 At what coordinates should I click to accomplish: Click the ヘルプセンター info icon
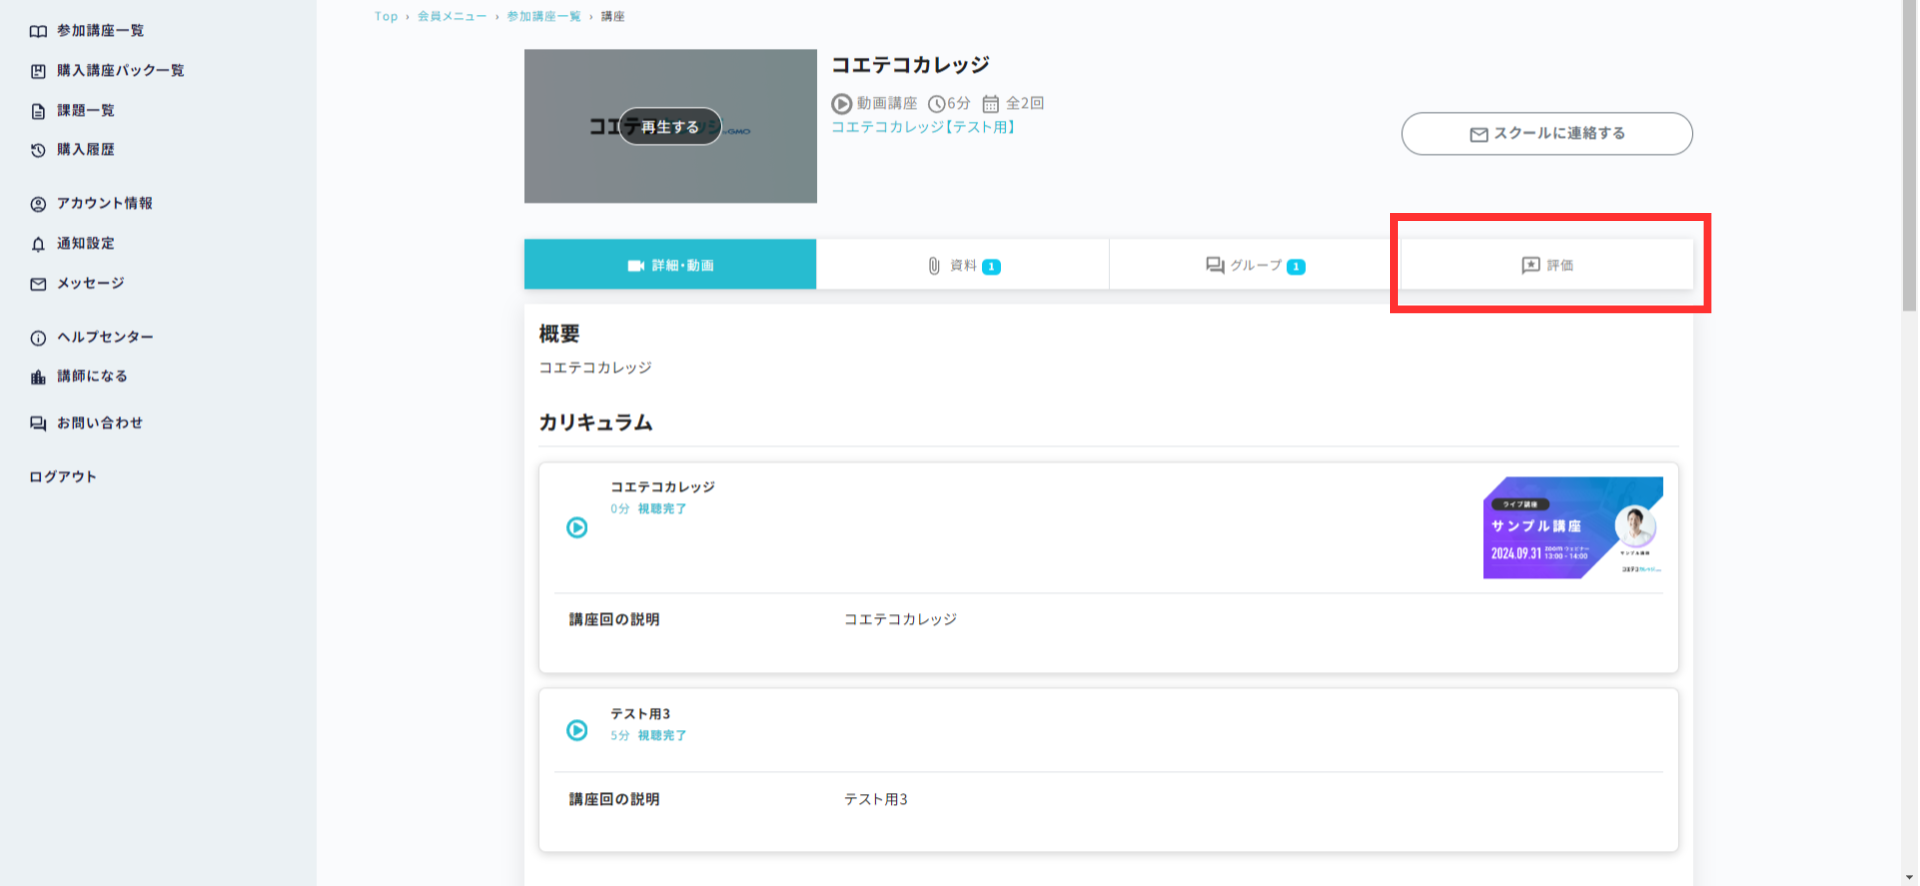pos(38,338)
